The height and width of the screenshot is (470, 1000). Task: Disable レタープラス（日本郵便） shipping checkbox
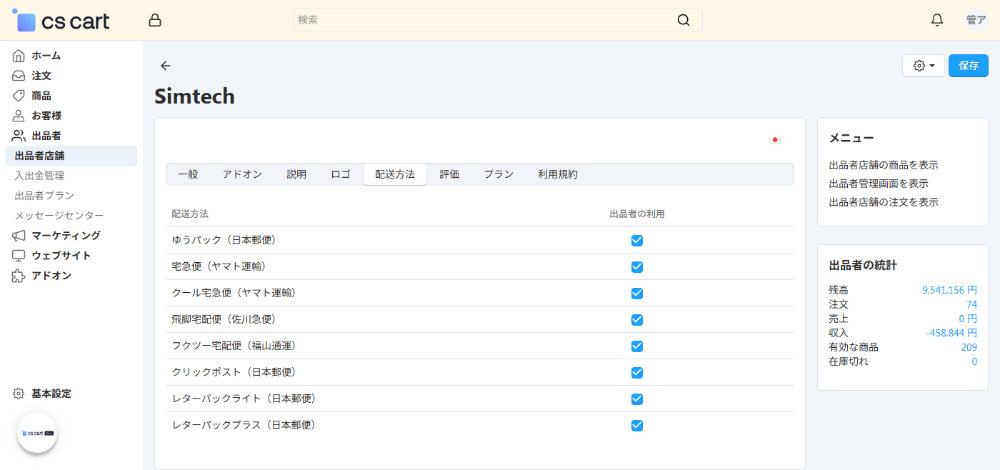637,425
